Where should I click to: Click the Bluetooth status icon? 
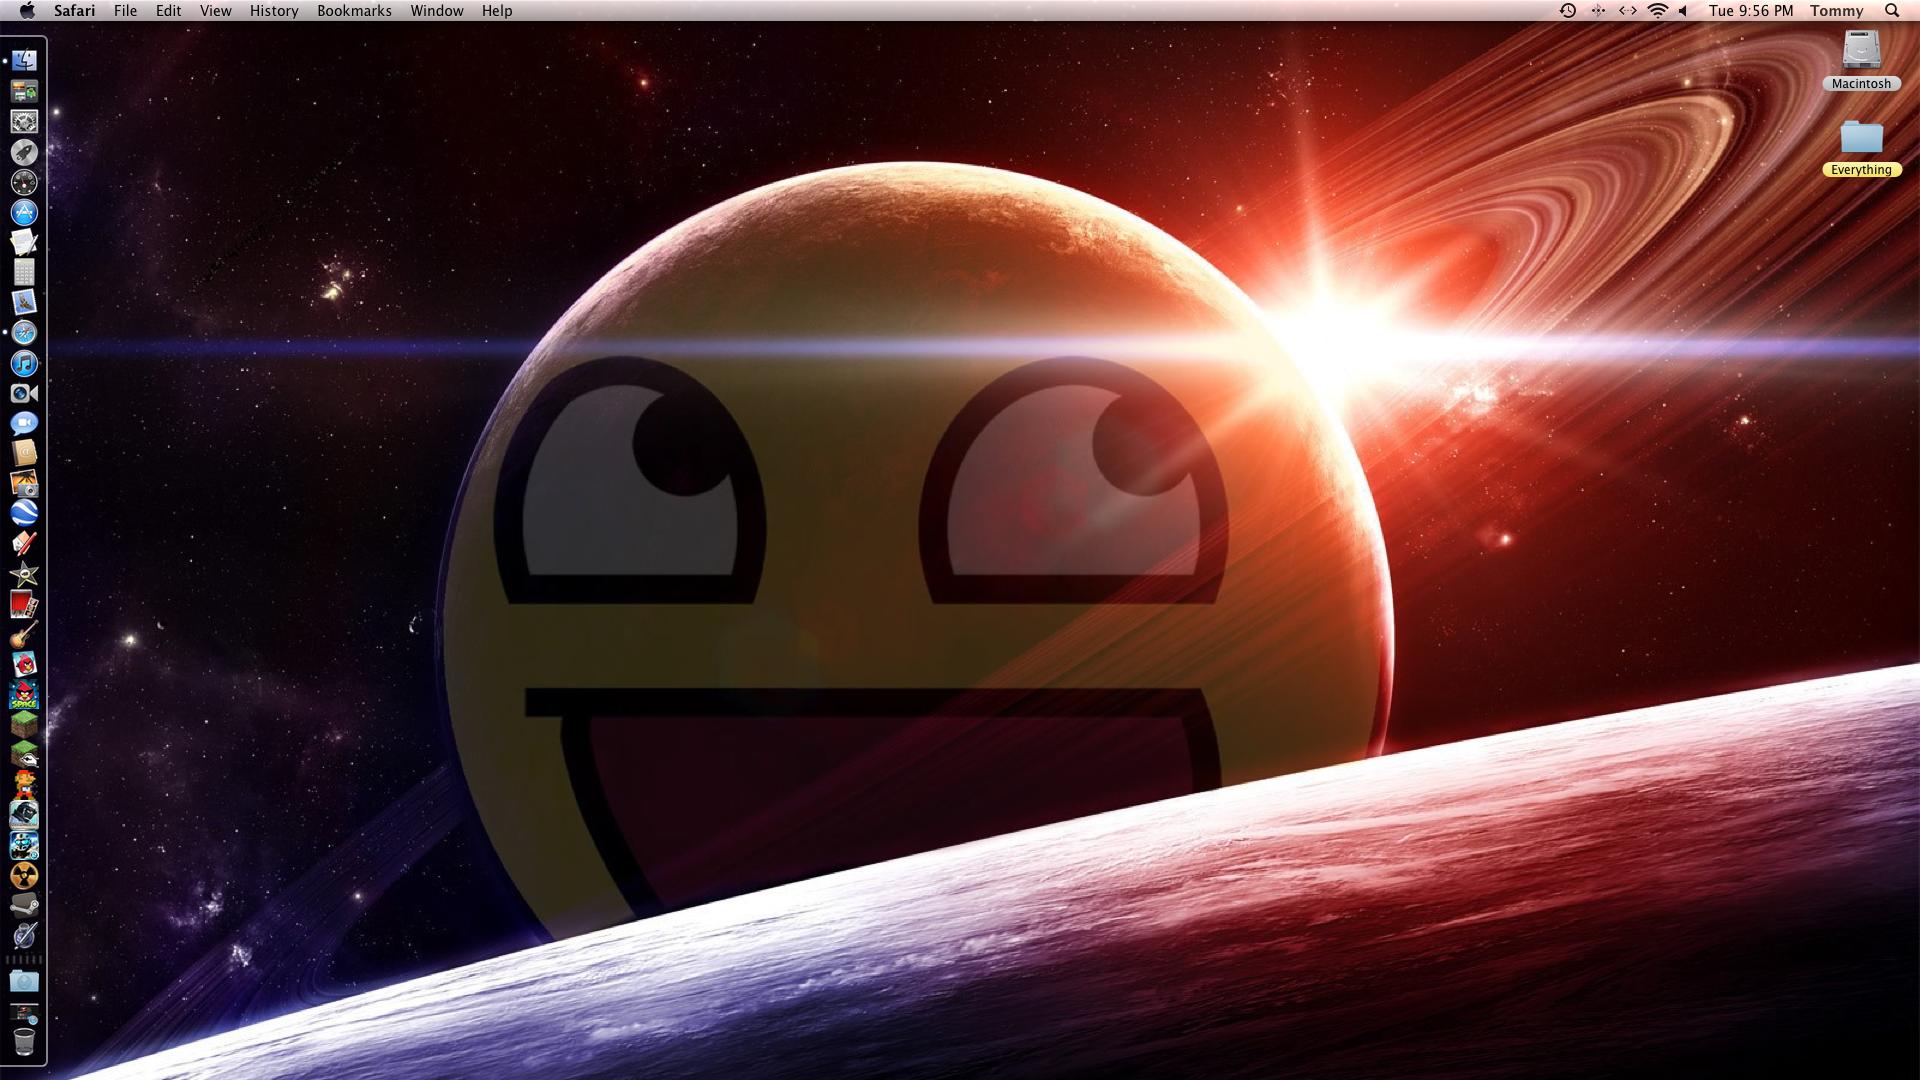1598,10
